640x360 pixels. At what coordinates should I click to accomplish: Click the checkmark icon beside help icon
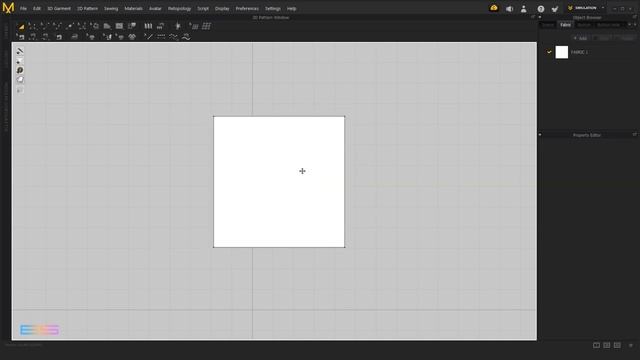(555, 9)
